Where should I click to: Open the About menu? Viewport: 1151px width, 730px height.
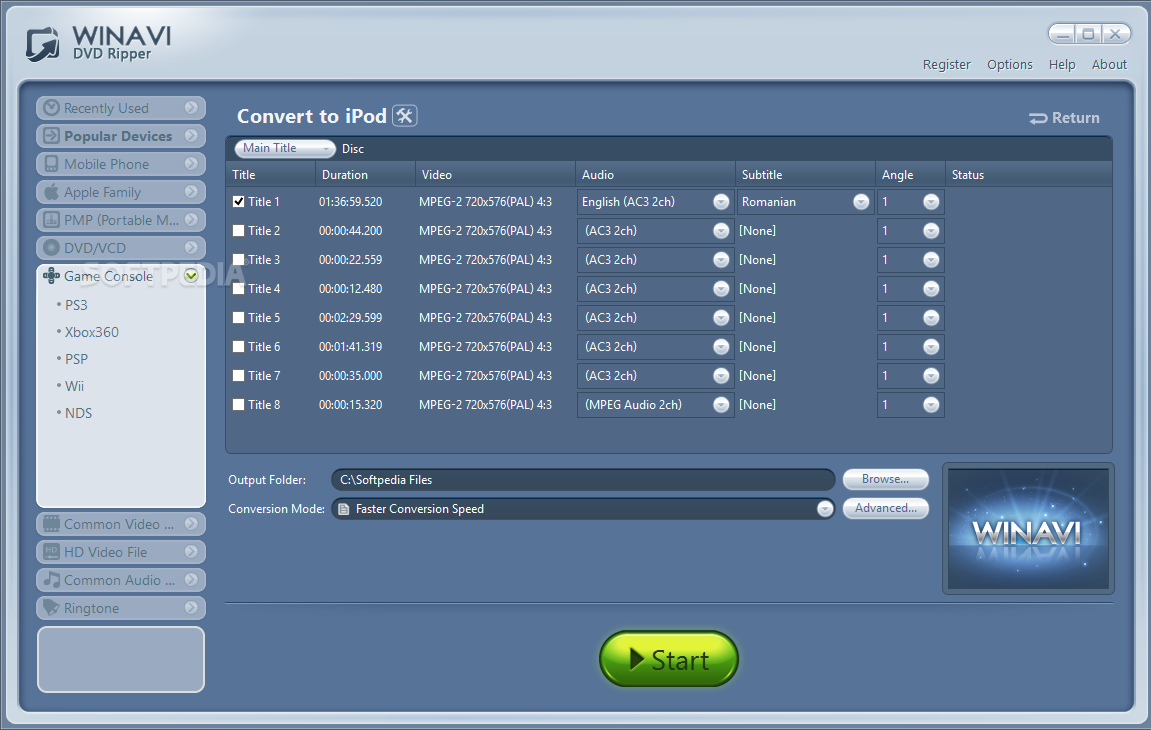point(1108,65)
